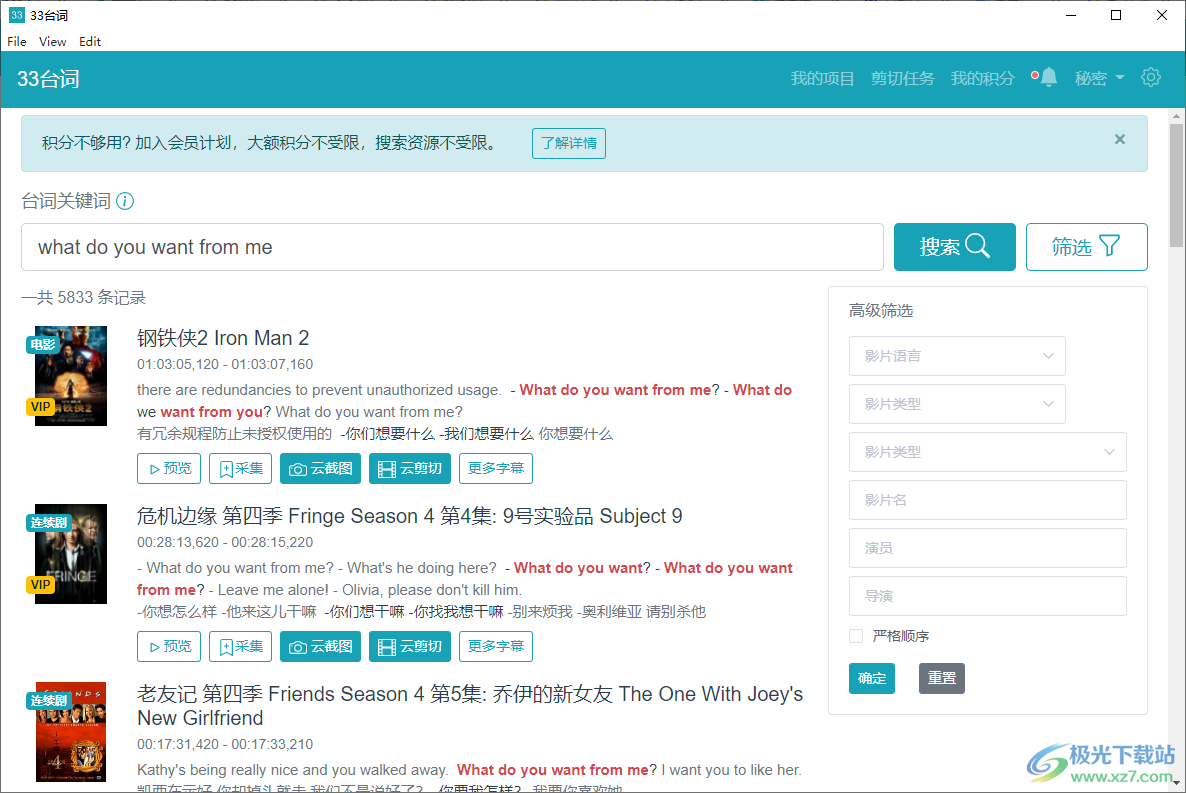Preview the Iron Man 2 clip
Image resolution: width=1186 pixels, height=793 pixels.
[x=169, y=468]
